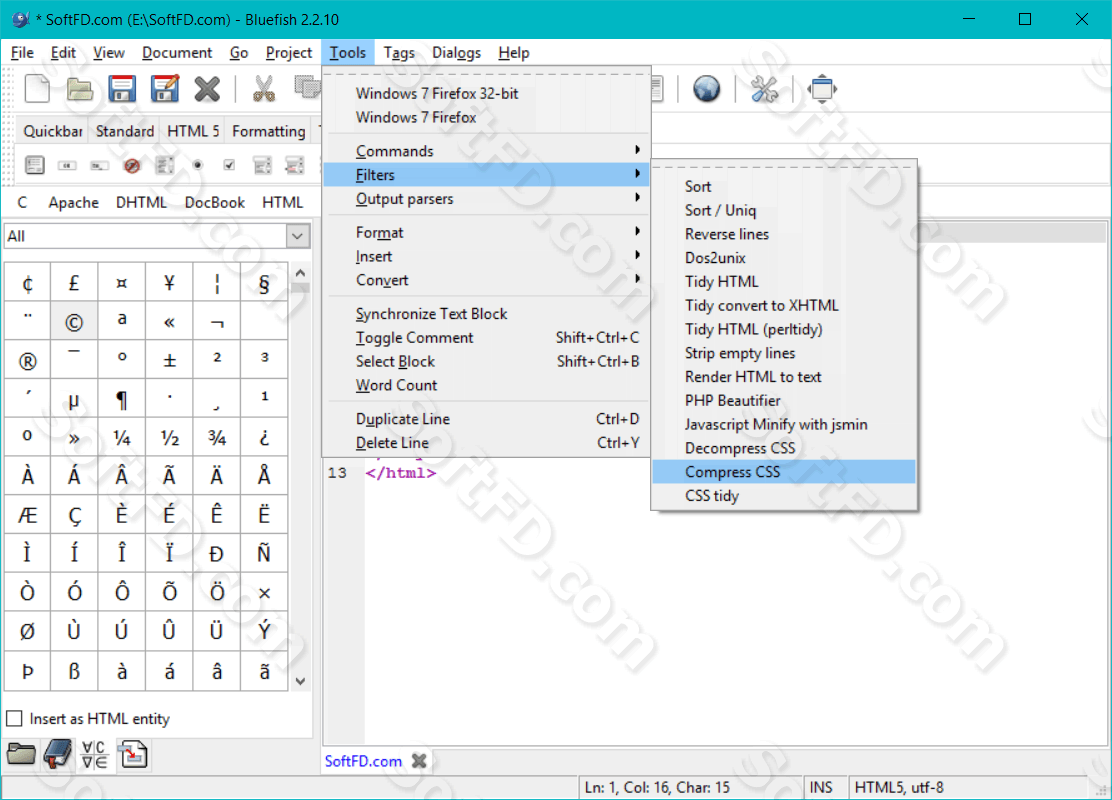Open the snippets panel icon
Screen dimensions: 1112x800
(133, 755)
